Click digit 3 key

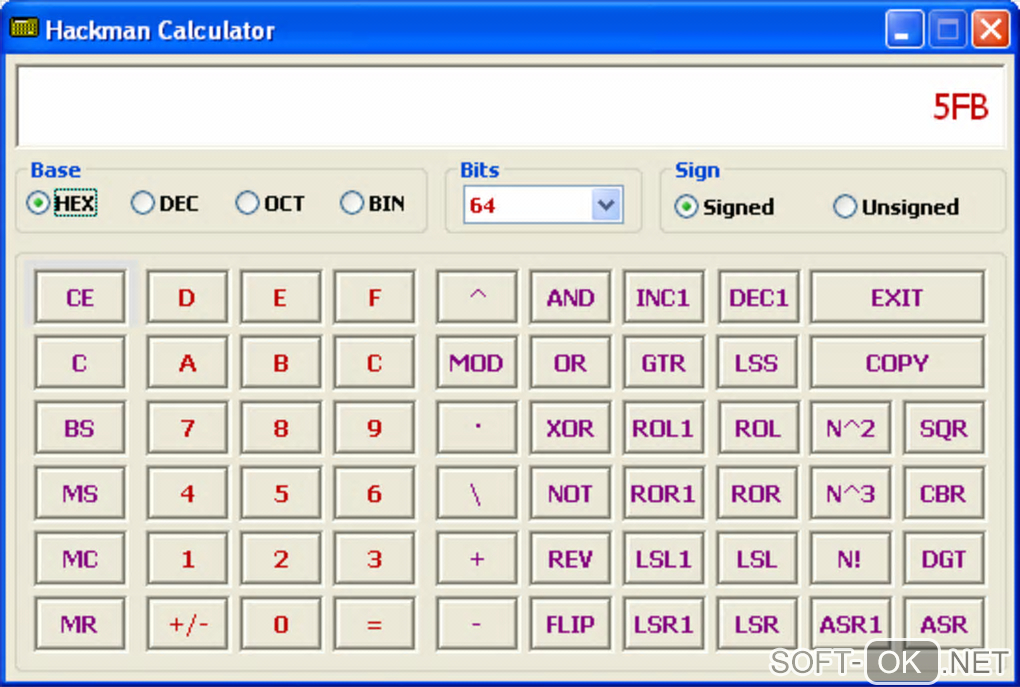[374, 559]
